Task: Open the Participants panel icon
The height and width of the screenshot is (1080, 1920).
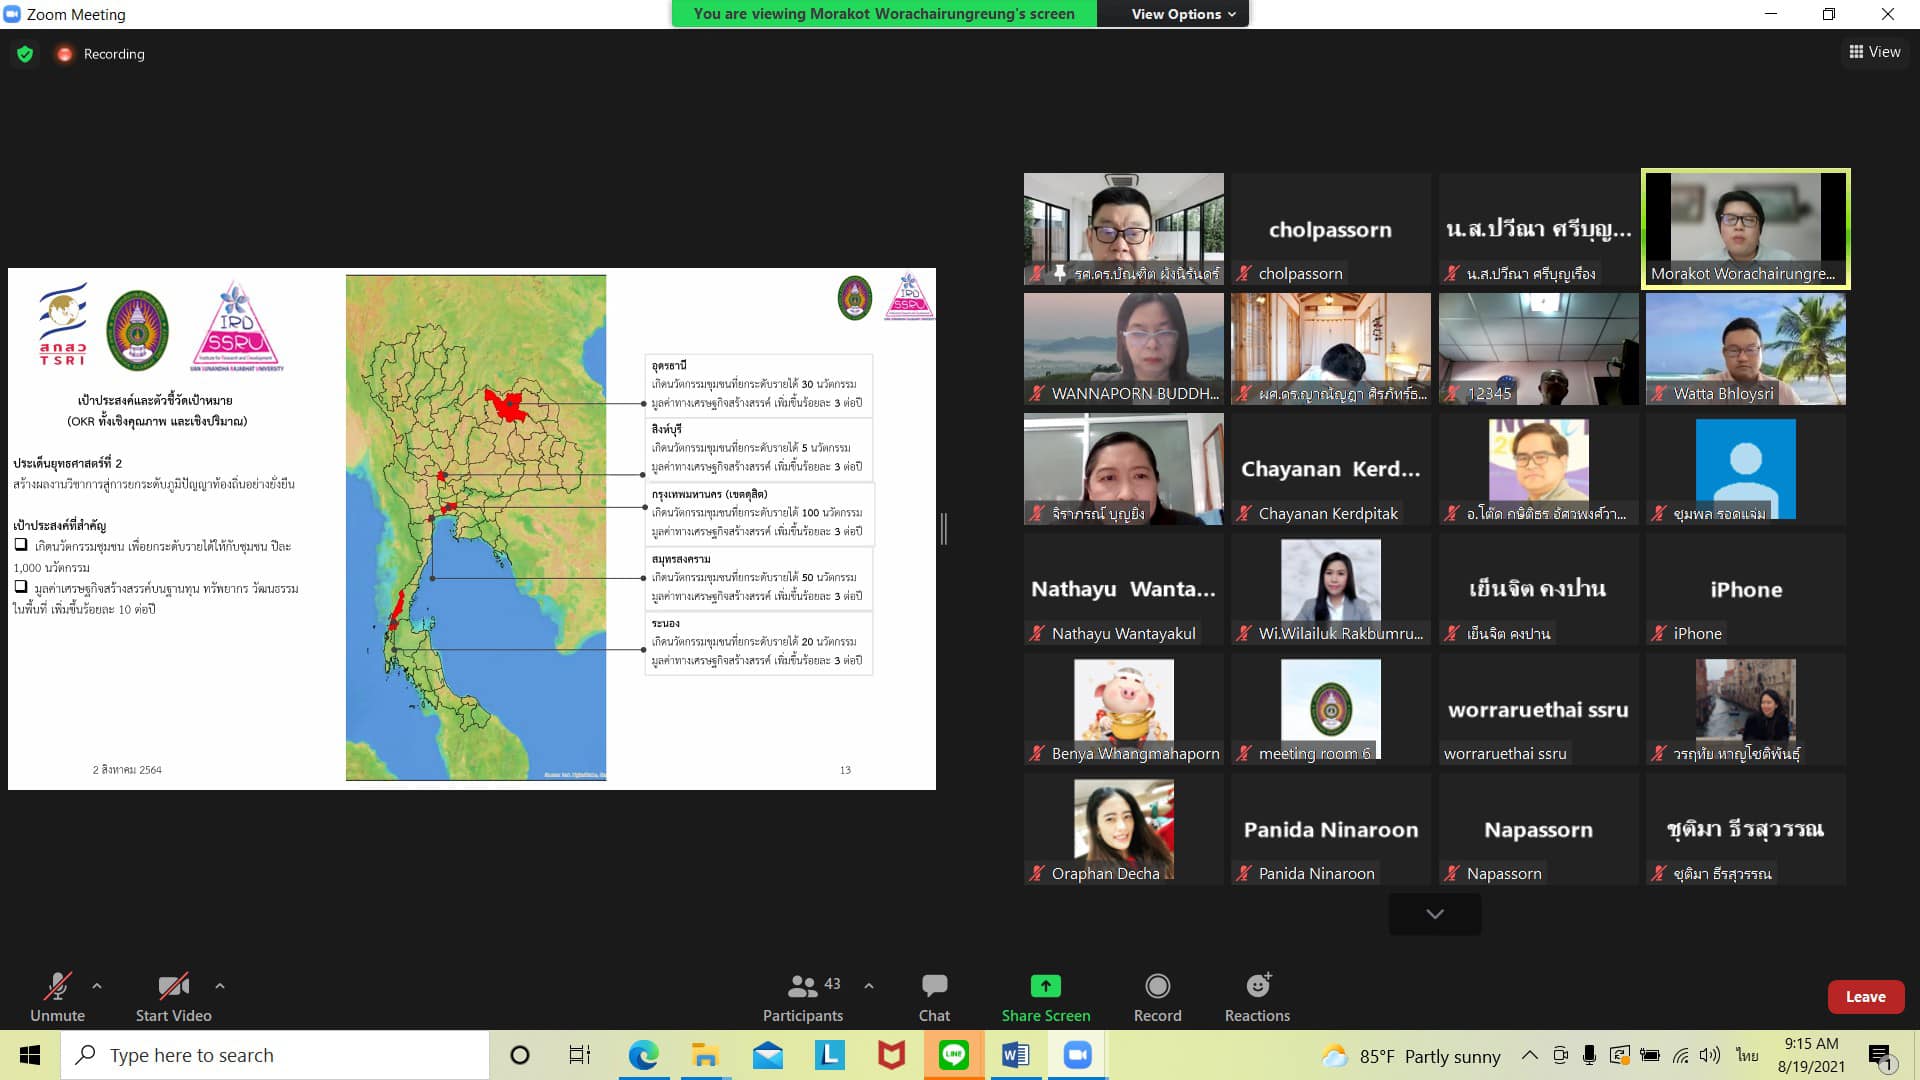Action: click(802, 986)
